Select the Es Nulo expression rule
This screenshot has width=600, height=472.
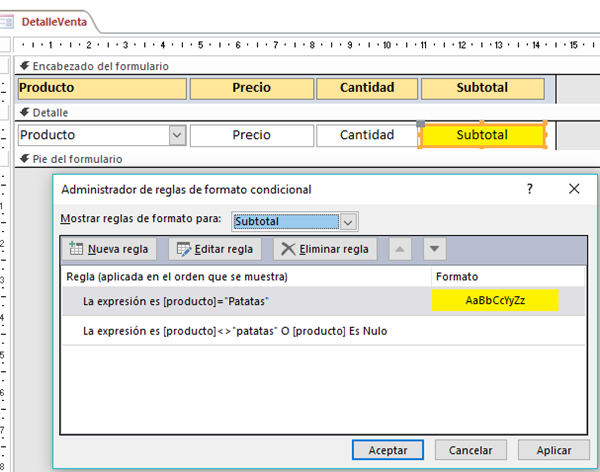coord(240,330)
